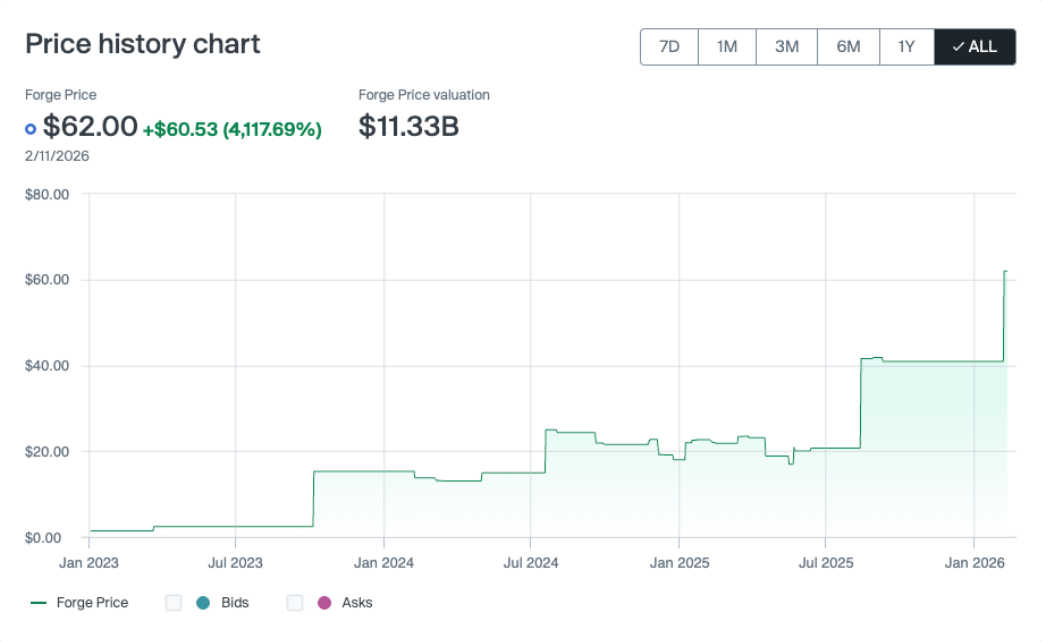This screenshot has height=642, width=1042.
Task: Toggle the Asks checkbox
Action: pyautogui.click(x=295, y=603)
